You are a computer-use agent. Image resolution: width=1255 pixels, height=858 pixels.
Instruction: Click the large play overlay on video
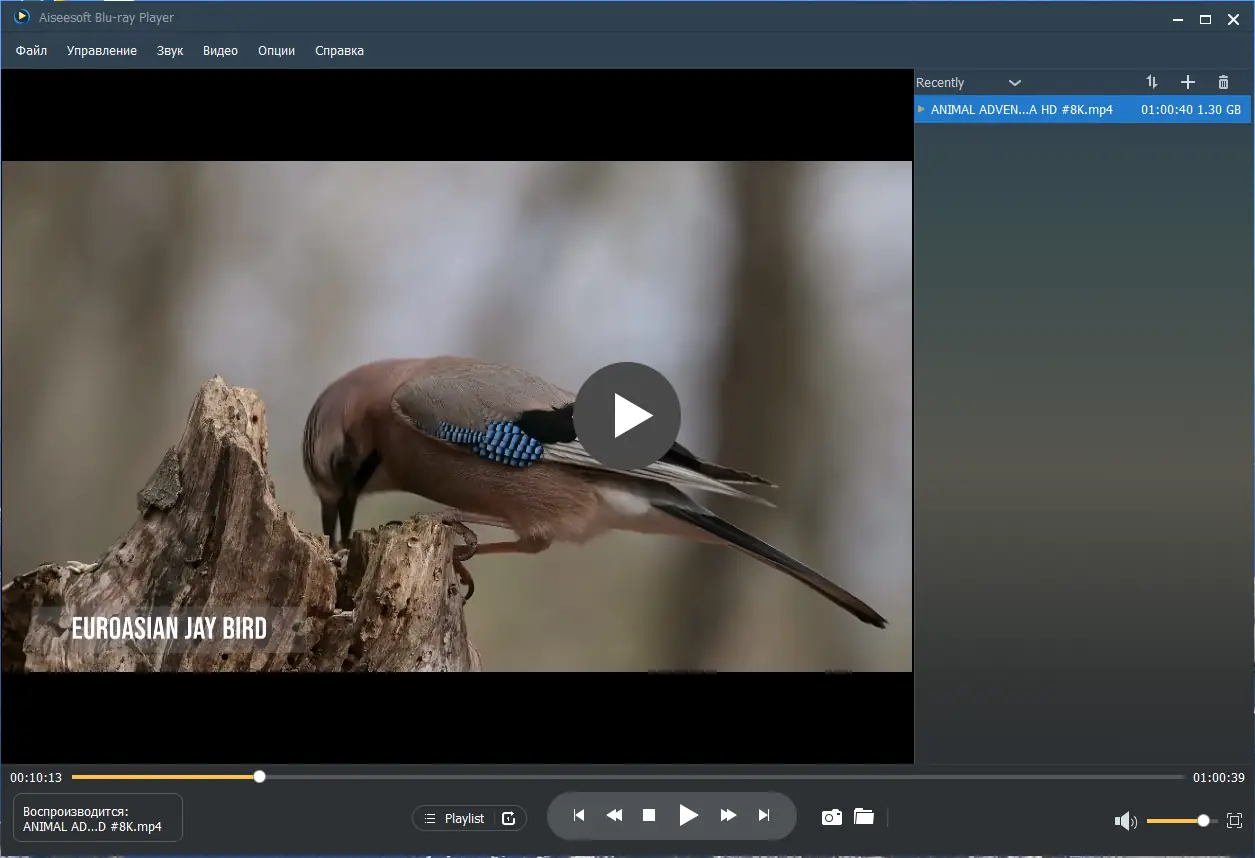[x=627, y=415]
